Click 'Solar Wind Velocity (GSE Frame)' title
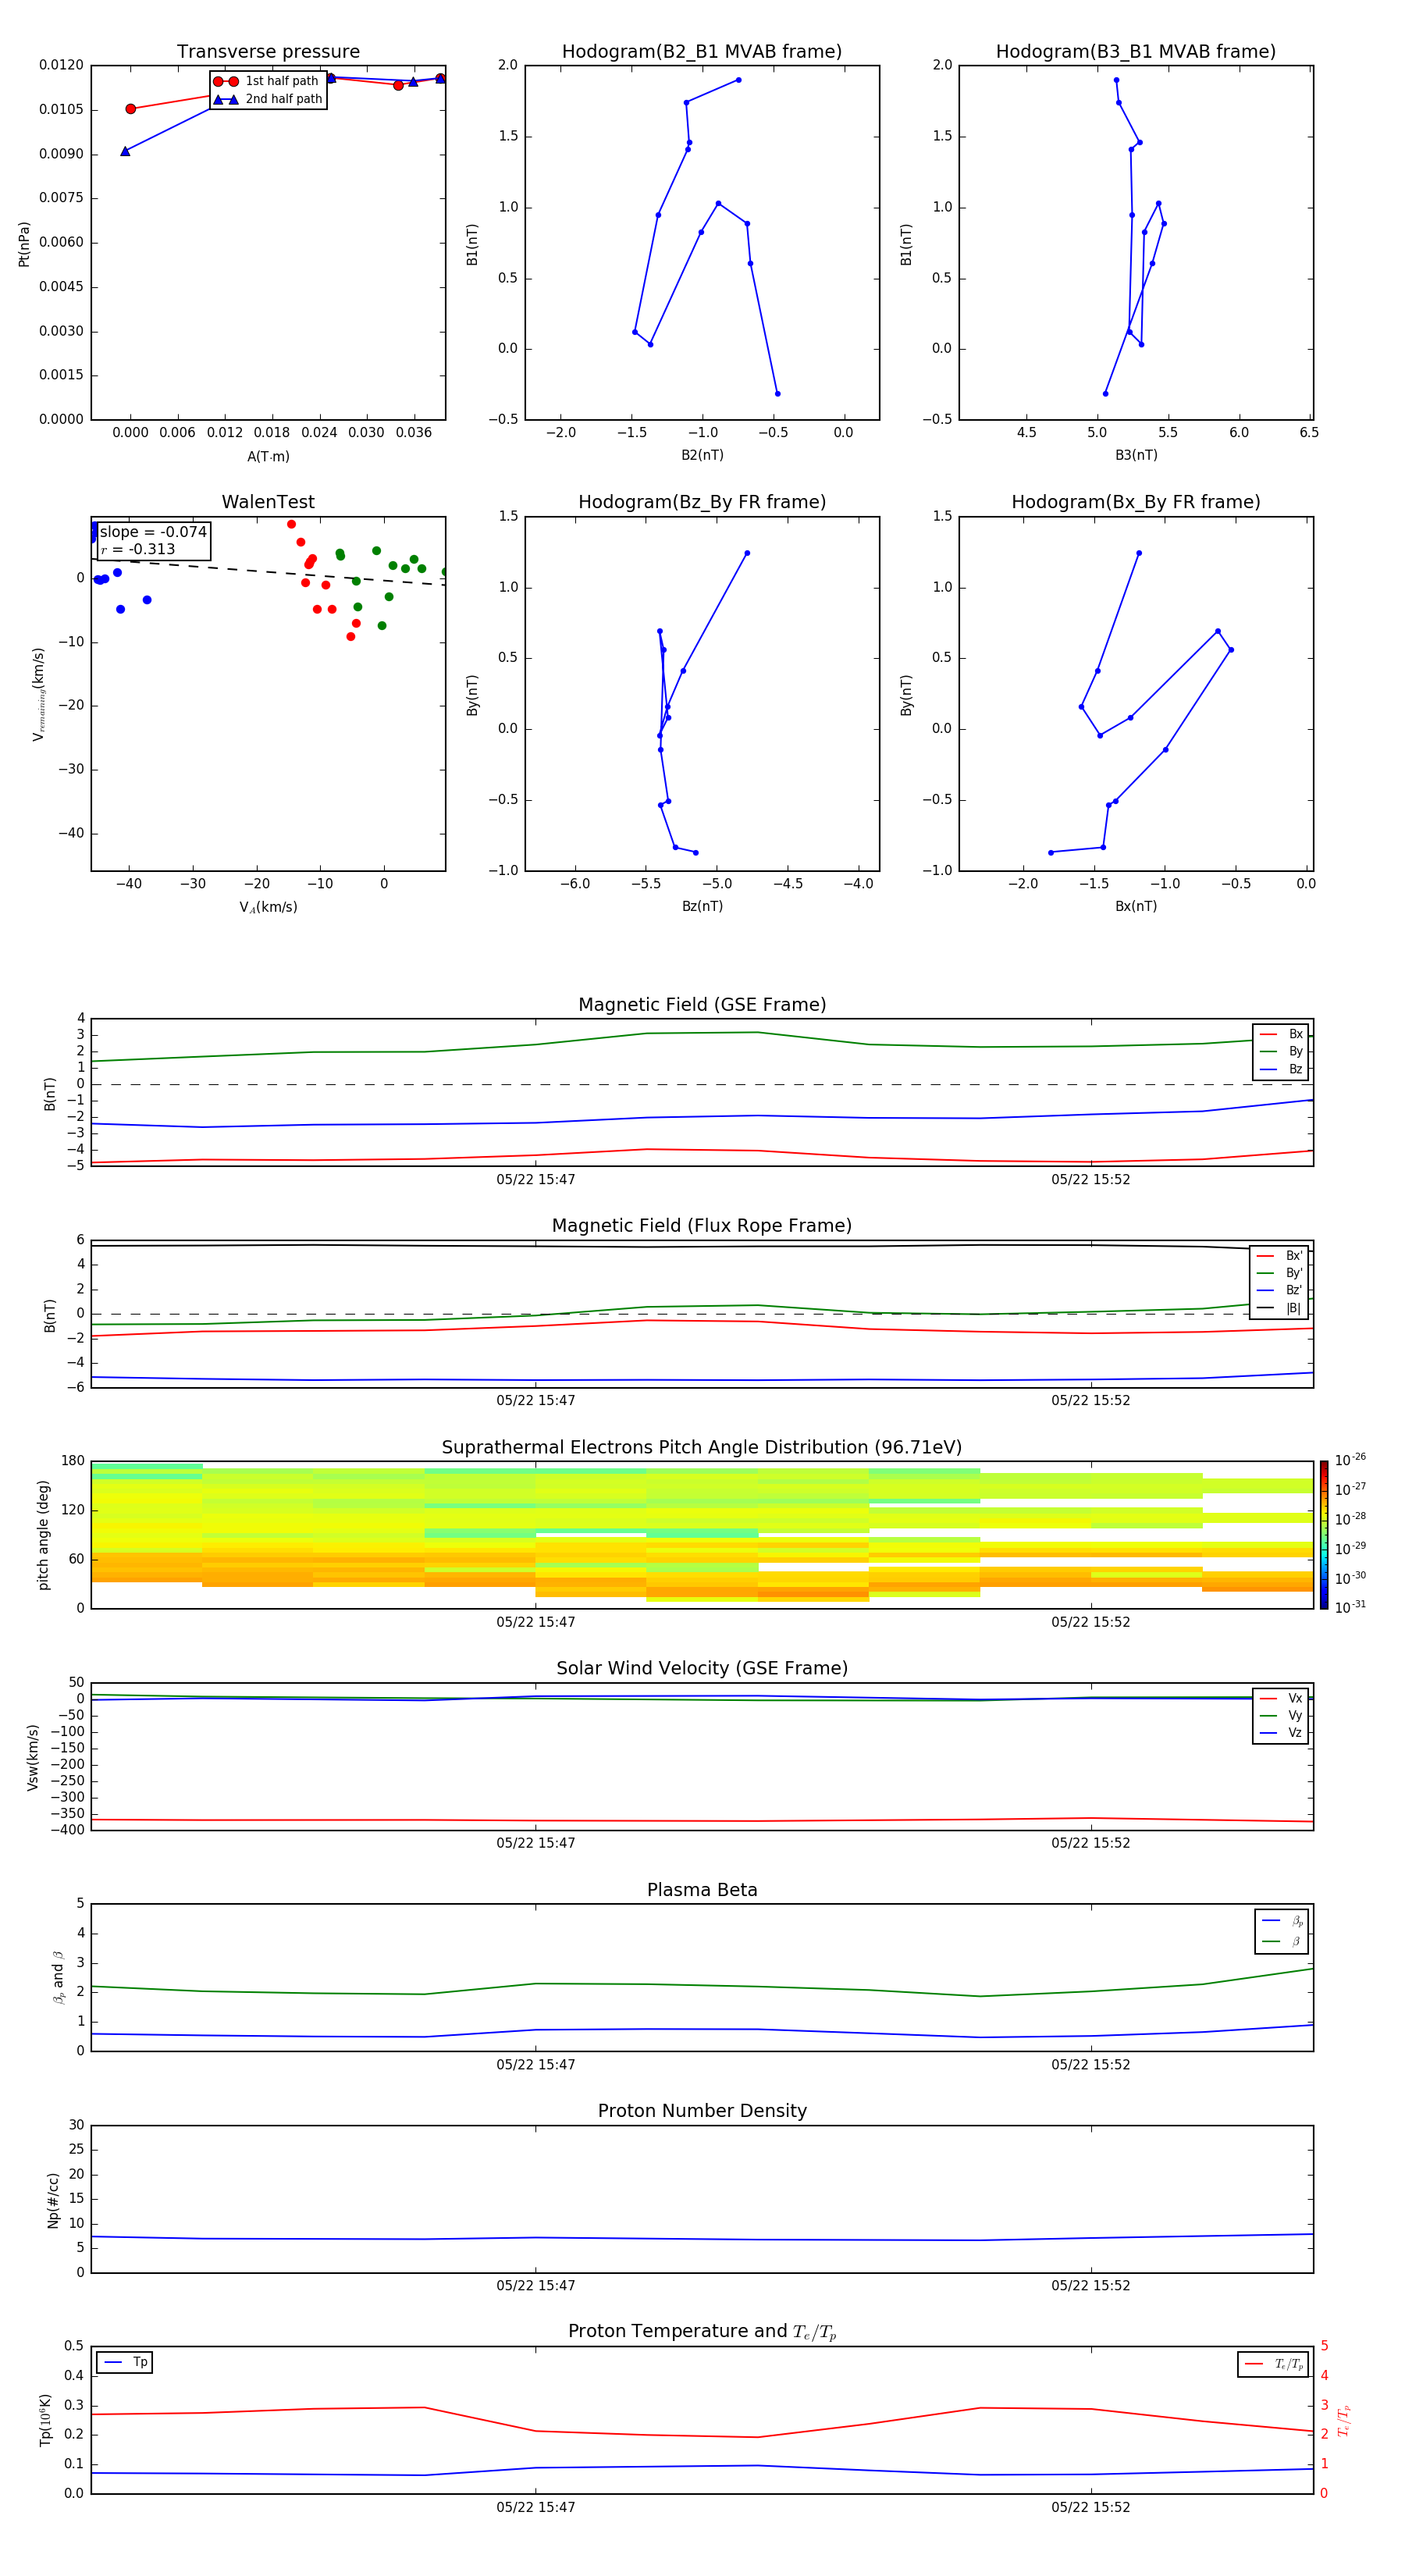Viewport: 1405px width, 2576px height. click(702, 1668)
